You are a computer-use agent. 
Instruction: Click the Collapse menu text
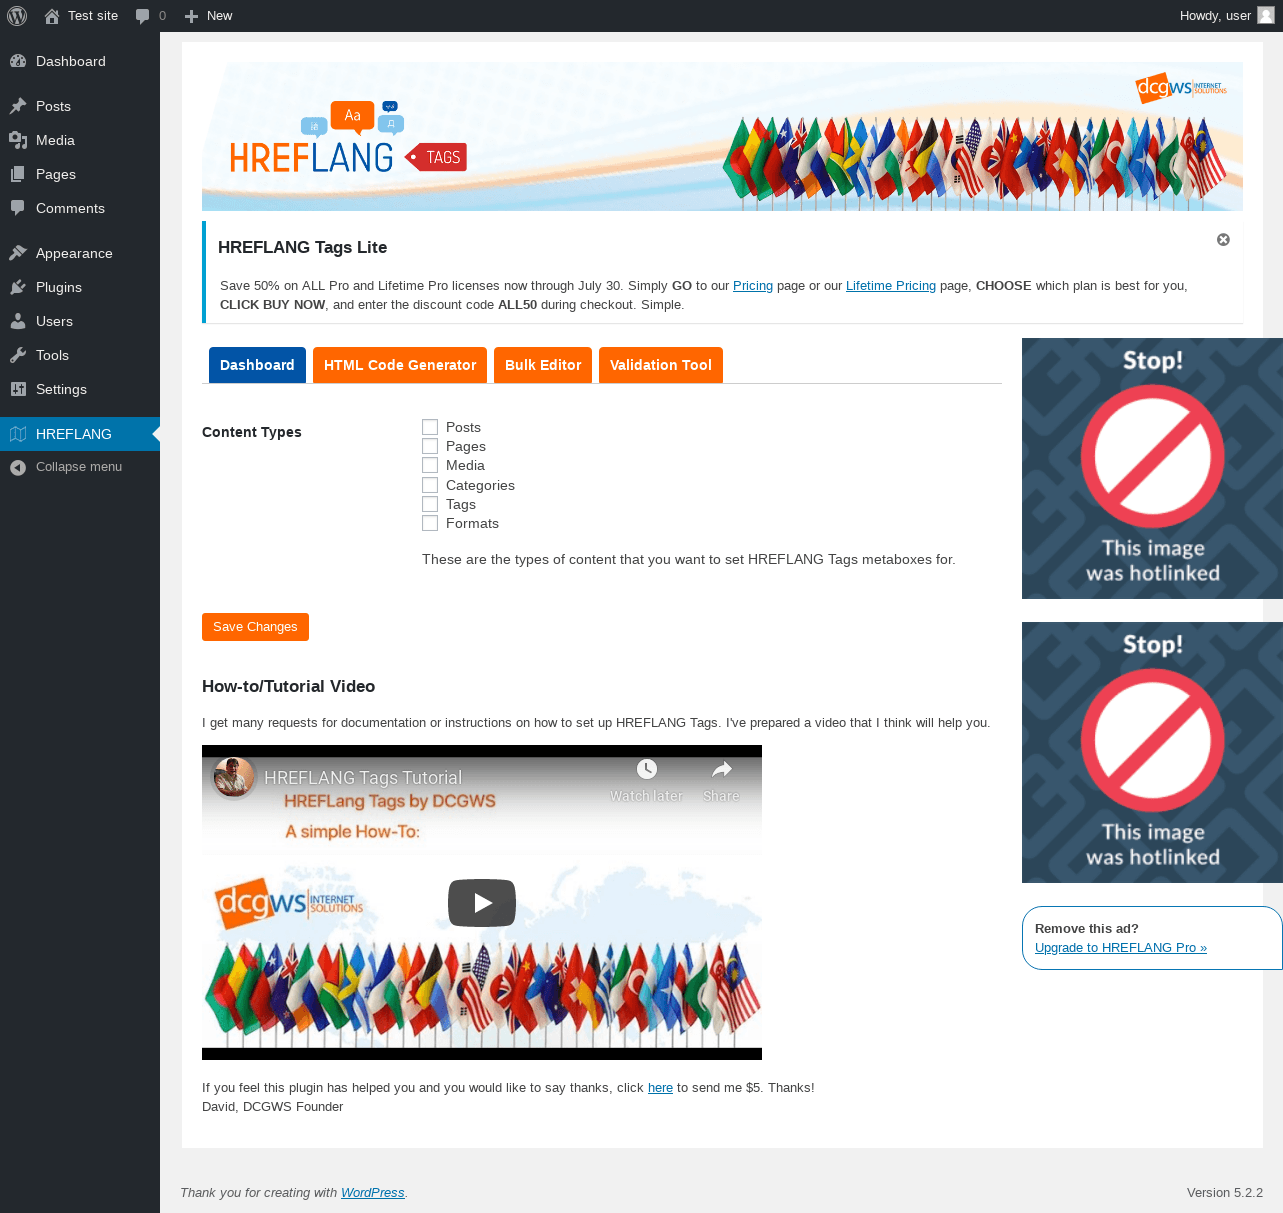[79, 467]
